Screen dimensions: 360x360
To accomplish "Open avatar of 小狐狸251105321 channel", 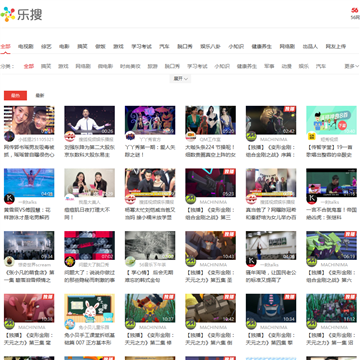I will (9, 136).
